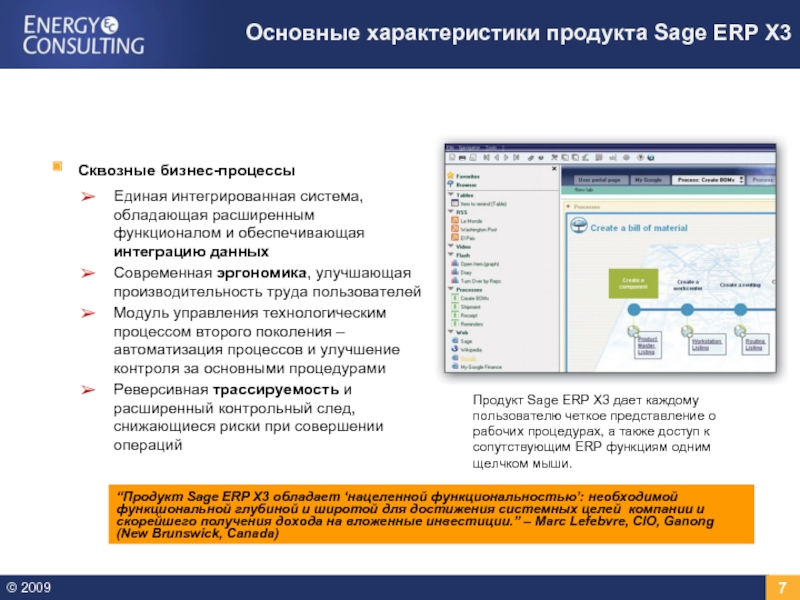Click the Print icon in embedded toolbar

click(462, 158)
